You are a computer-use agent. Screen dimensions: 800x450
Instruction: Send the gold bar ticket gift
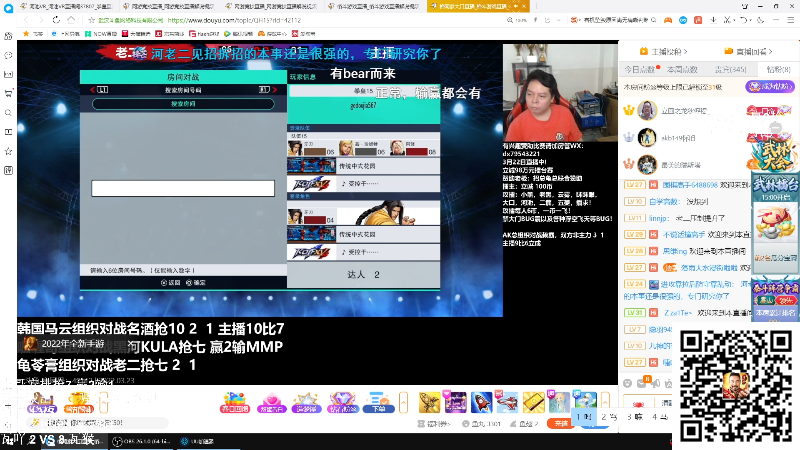tap(534, 403)
